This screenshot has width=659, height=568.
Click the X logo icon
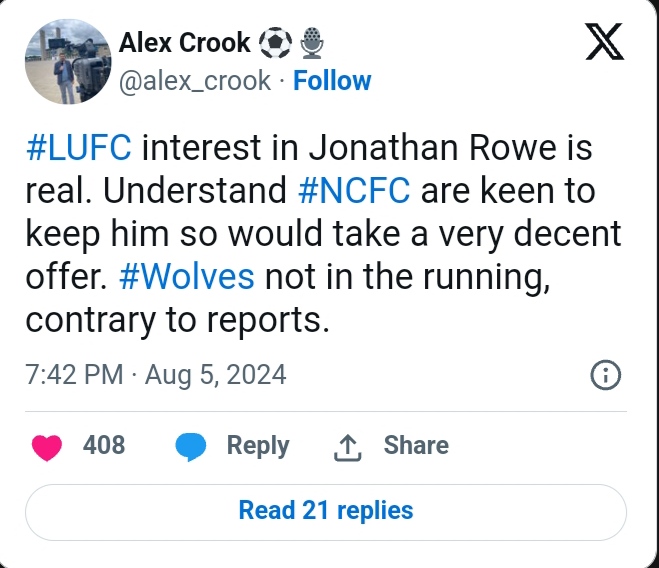tap(602, 43)
